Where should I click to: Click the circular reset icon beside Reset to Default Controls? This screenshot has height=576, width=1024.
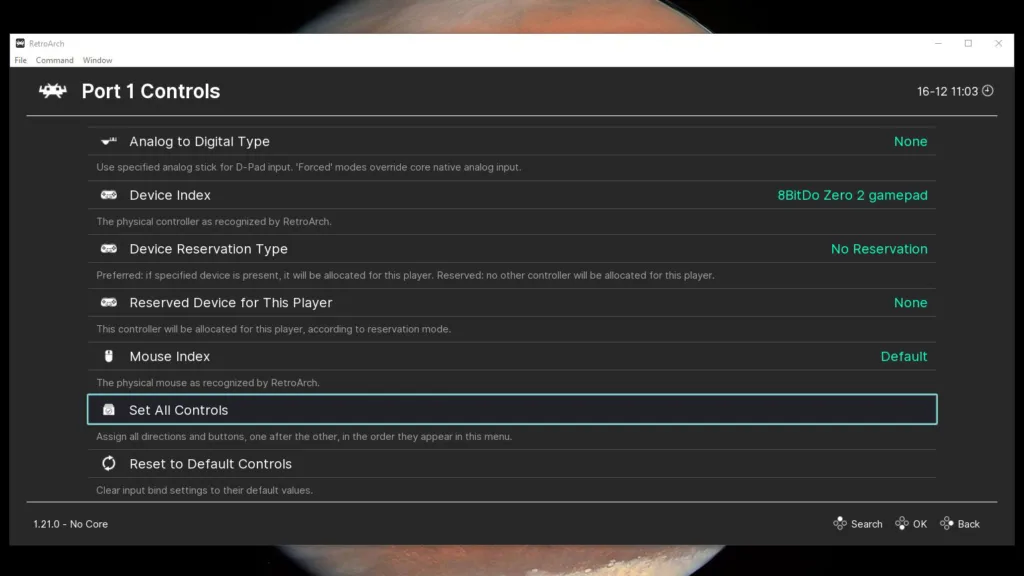110,463
